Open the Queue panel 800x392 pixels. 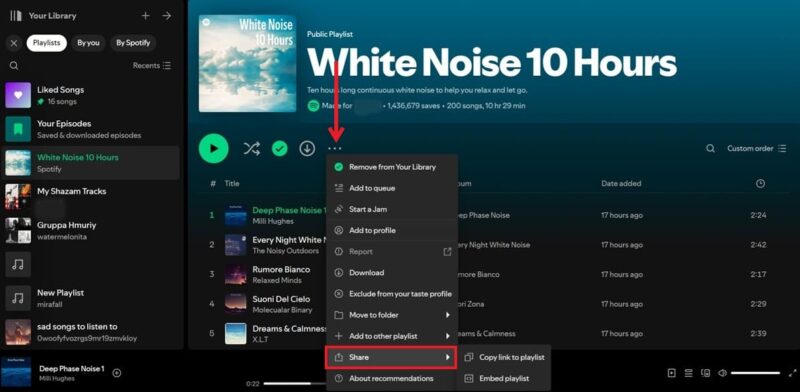click(x=688, y=373)
